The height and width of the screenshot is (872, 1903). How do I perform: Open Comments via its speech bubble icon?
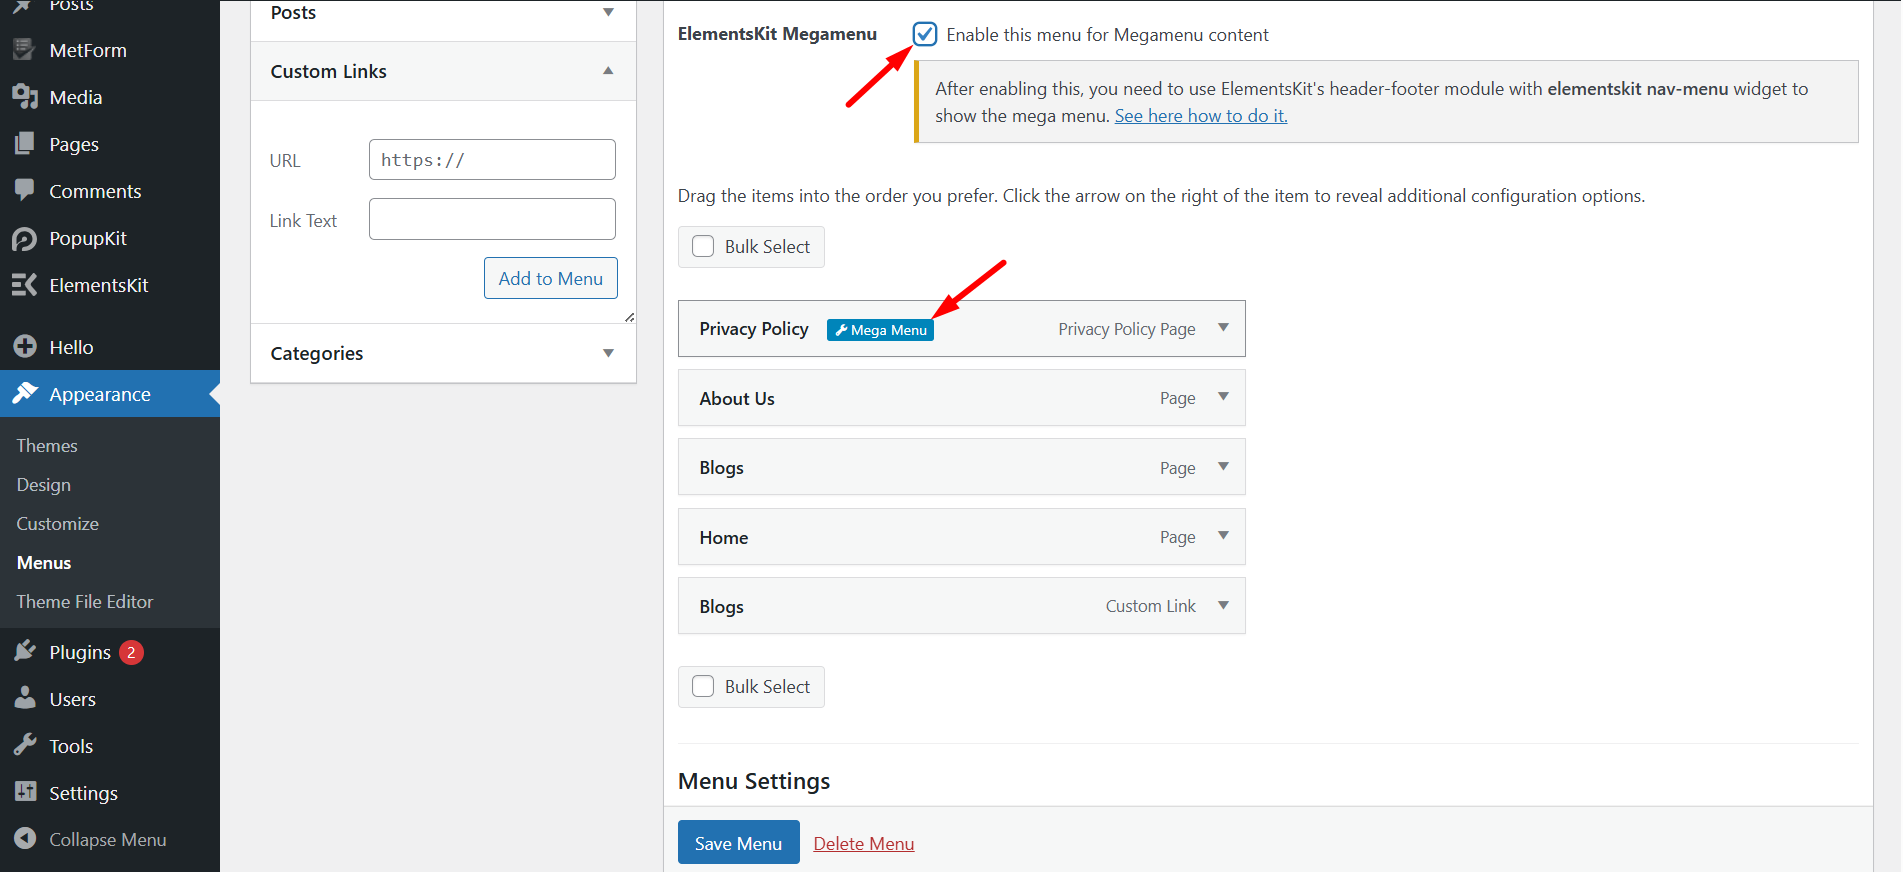click(25, 190)
